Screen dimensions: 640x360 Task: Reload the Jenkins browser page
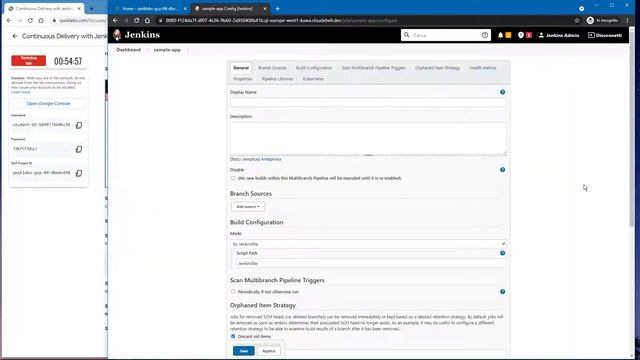136,20
